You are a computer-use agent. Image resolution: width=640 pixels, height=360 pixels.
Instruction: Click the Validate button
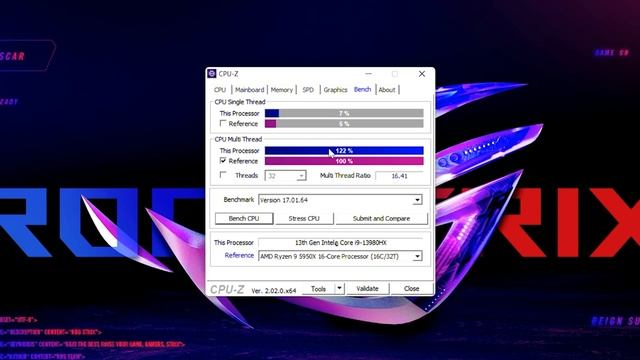tap(367, 289)
